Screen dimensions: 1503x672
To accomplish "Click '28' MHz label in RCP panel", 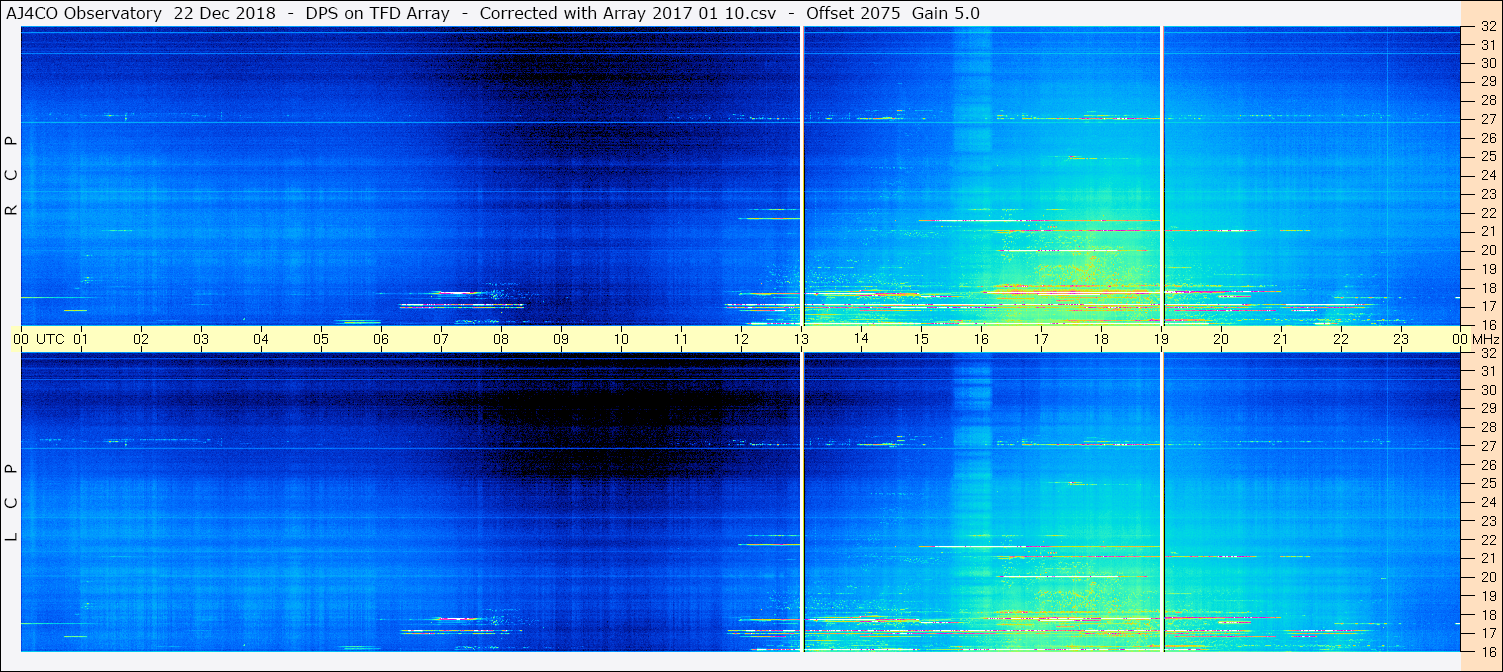I will tap(1488, 100).
